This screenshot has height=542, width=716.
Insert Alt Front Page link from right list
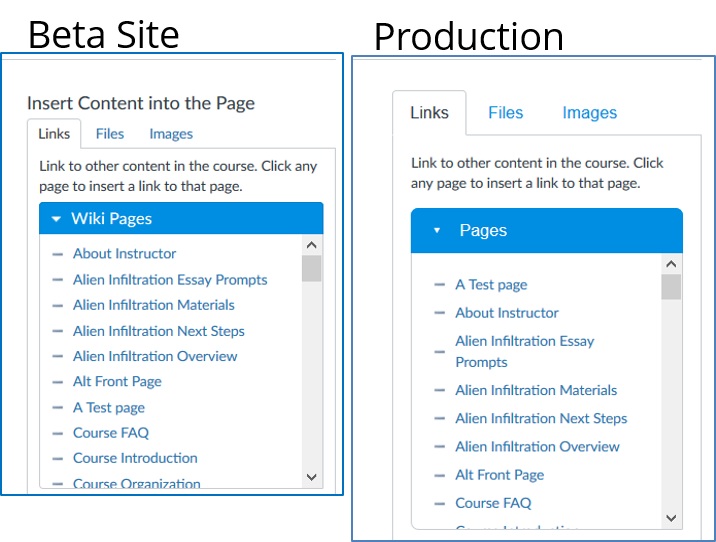(x=499, y=475)
